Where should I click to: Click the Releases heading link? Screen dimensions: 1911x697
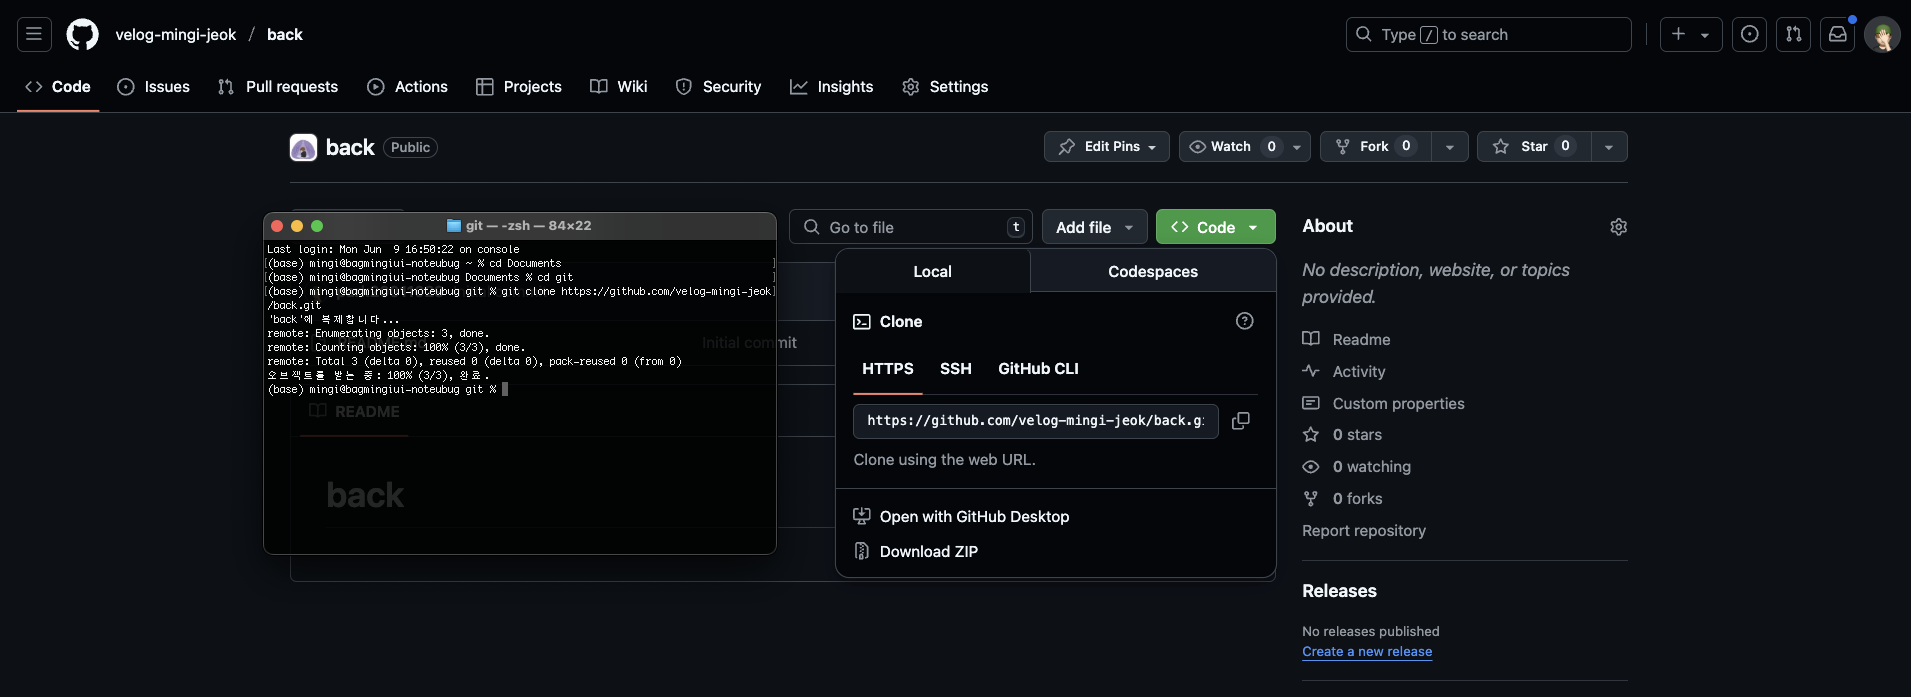tap(1340, 591)
